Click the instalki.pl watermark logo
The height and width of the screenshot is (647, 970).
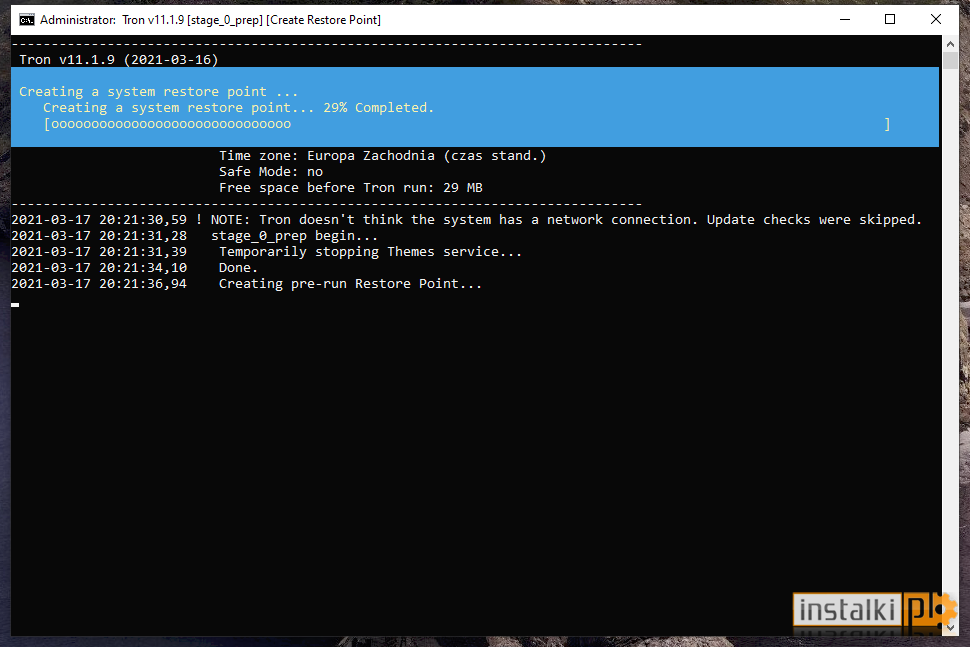(x=874, y=611)
